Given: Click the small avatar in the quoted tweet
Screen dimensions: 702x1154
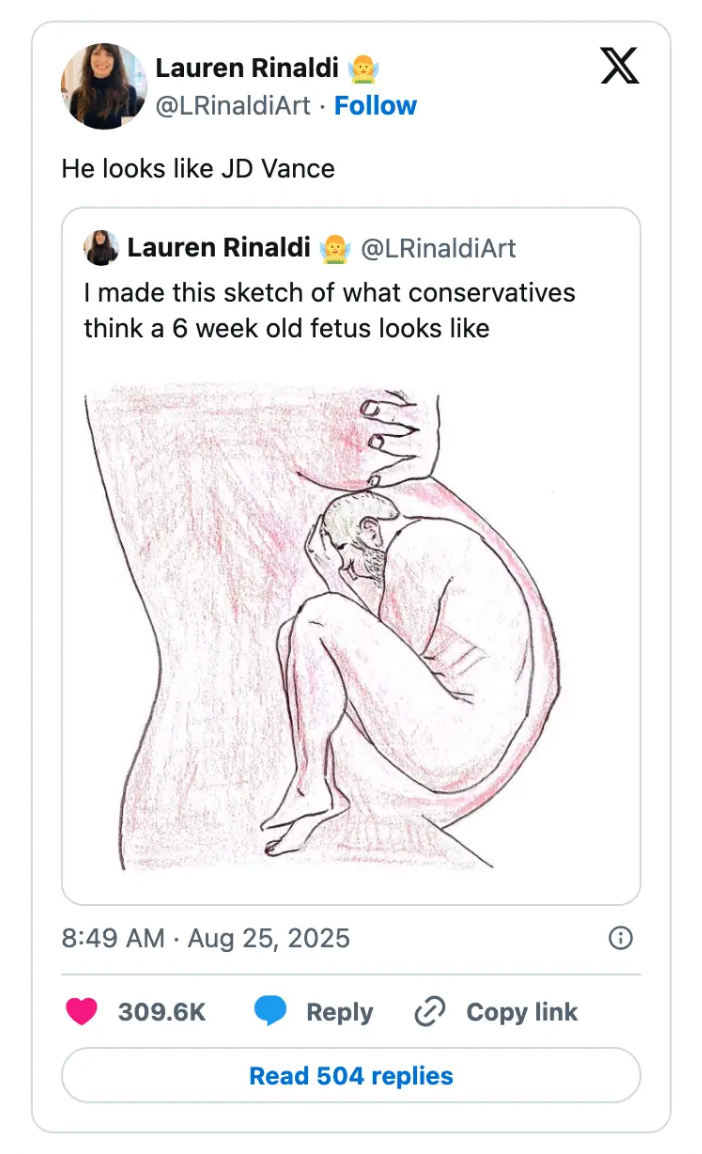Looking at the screenshot, I should (101, 247).
